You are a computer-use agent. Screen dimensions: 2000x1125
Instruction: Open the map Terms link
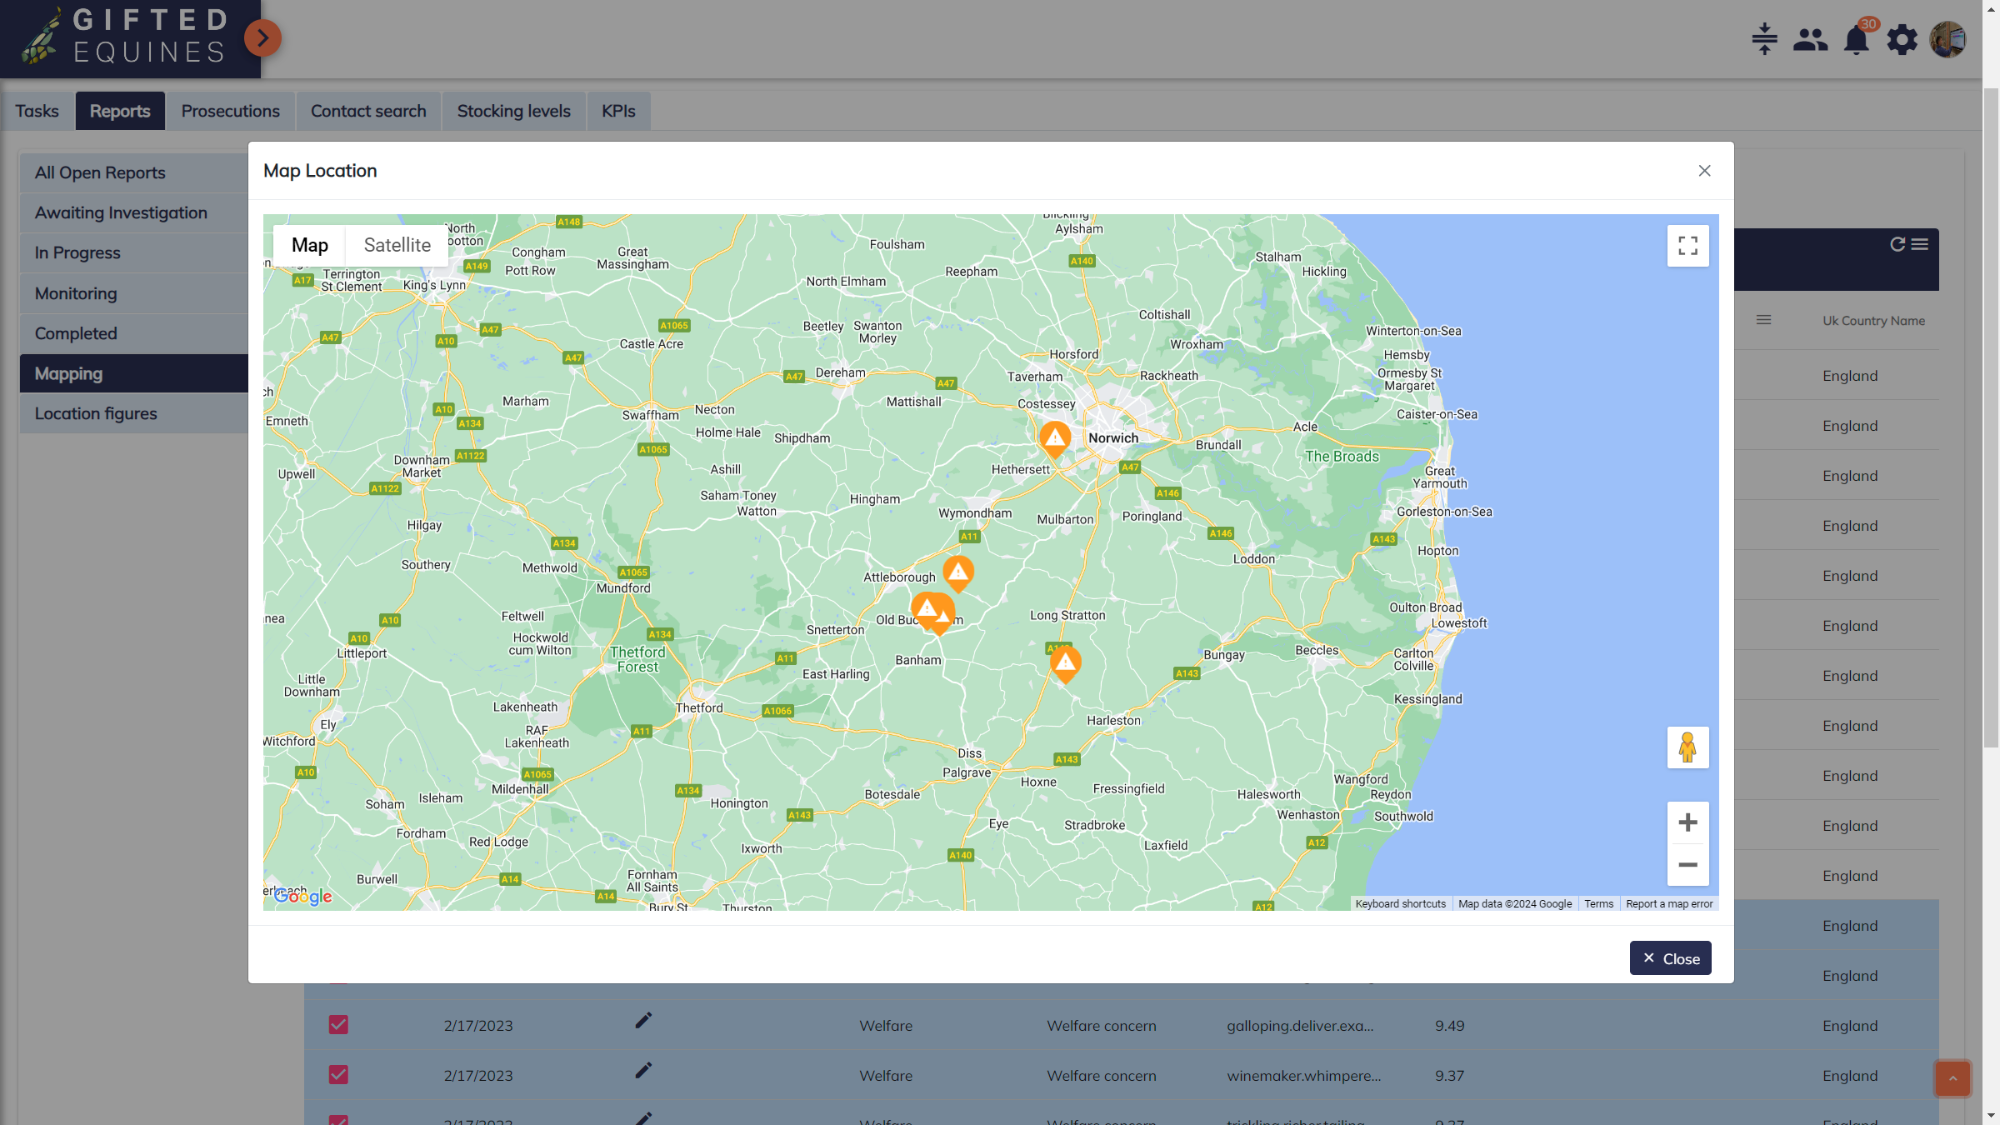coord(1598,904)
